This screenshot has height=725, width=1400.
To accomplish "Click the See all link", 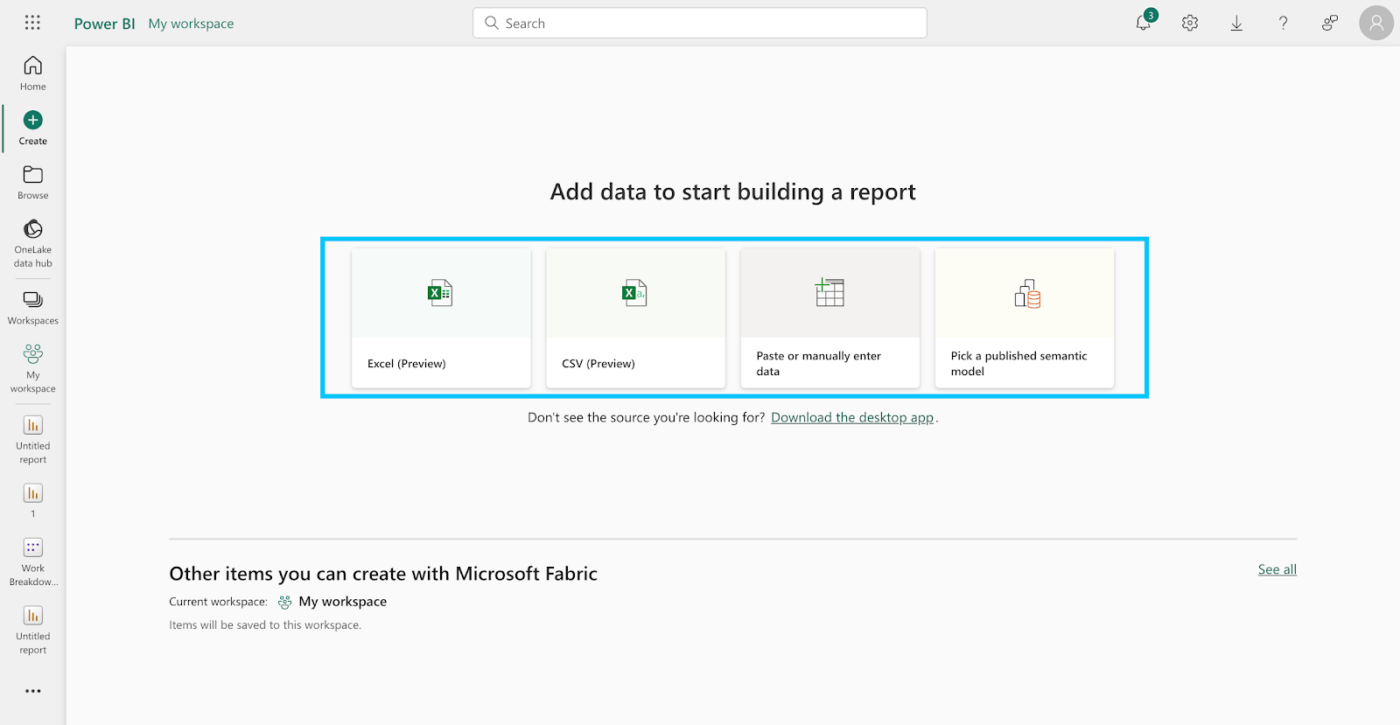I will (x=1277, y=569).
